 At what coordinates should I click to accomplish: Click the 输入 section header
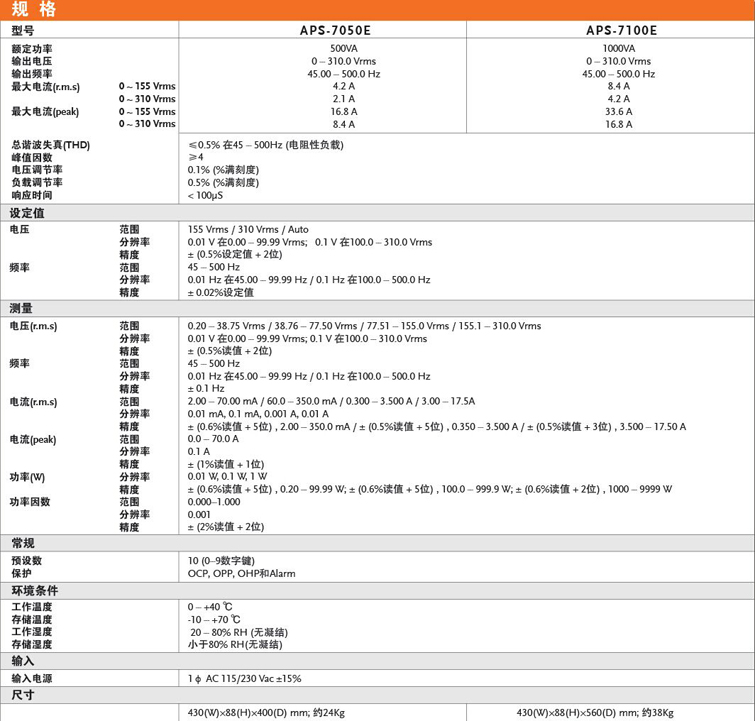[22, 661]
